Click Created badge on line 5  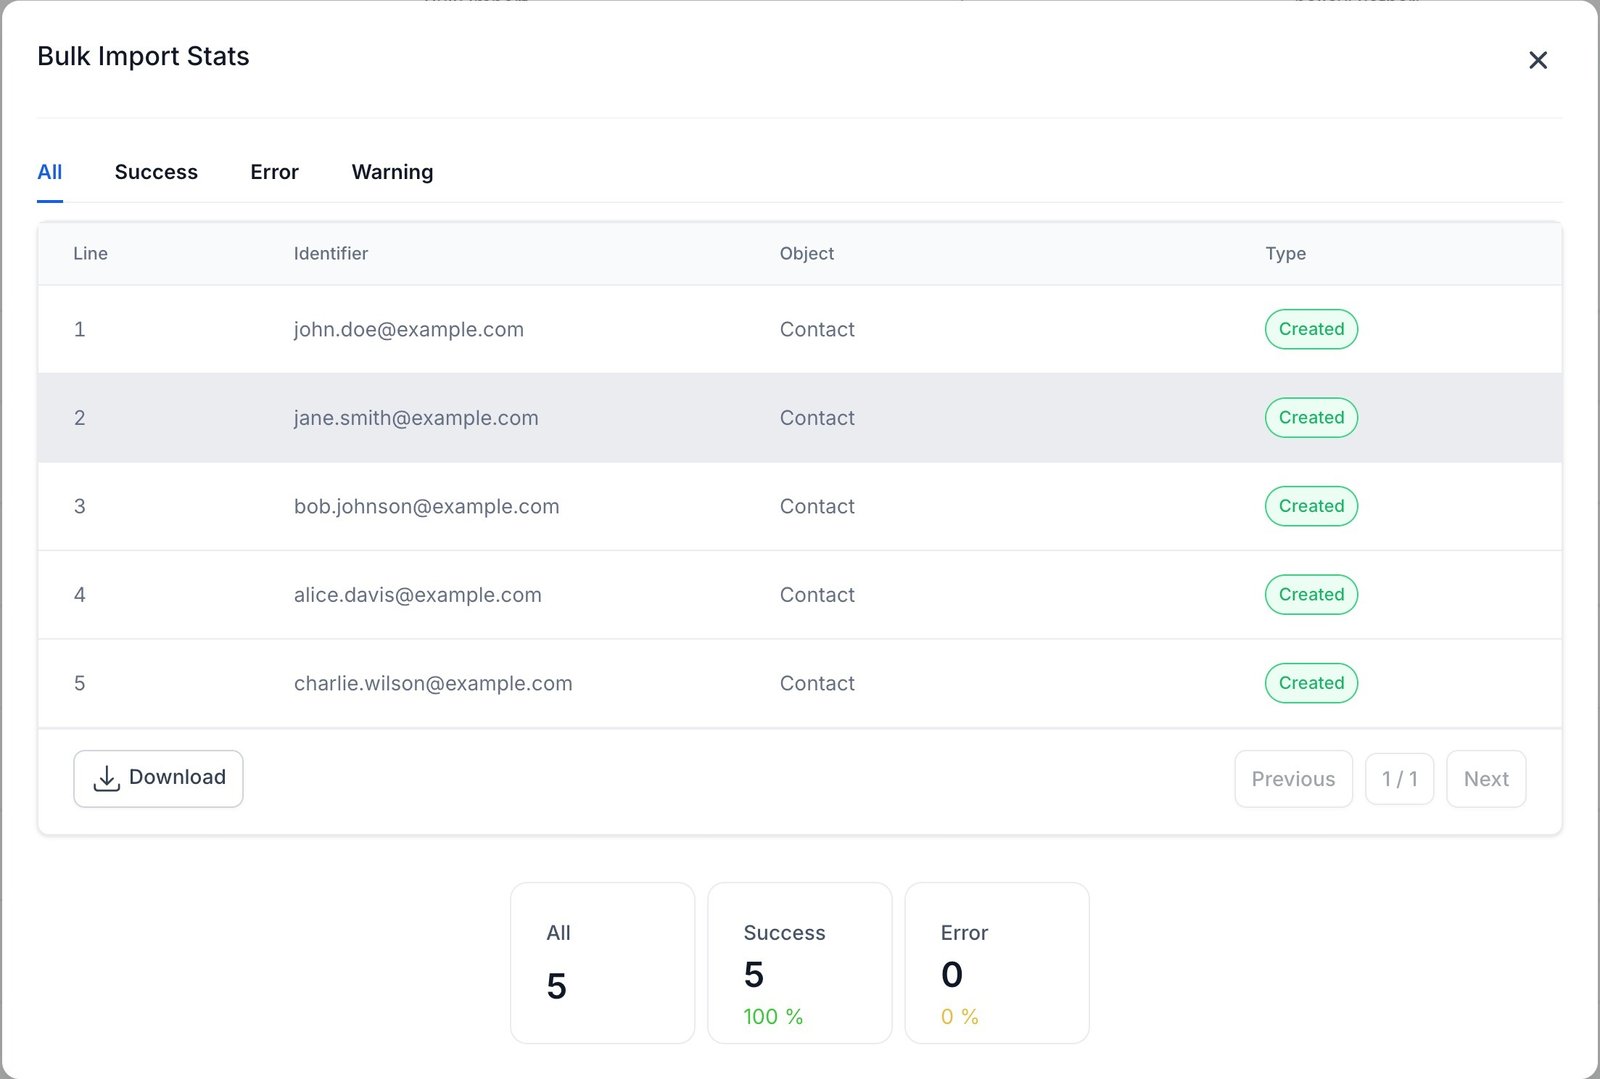[x=1311, y=683]
